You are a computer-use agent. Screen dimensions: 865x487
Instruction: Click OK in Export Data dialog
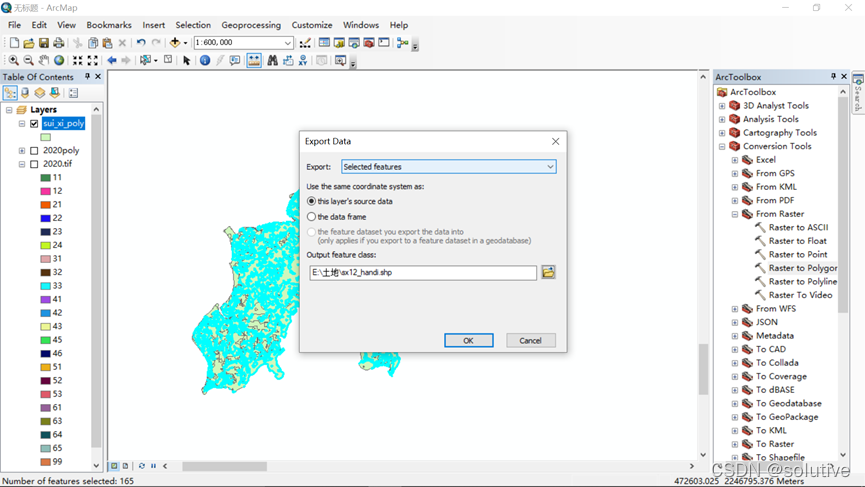coord(469,340)
